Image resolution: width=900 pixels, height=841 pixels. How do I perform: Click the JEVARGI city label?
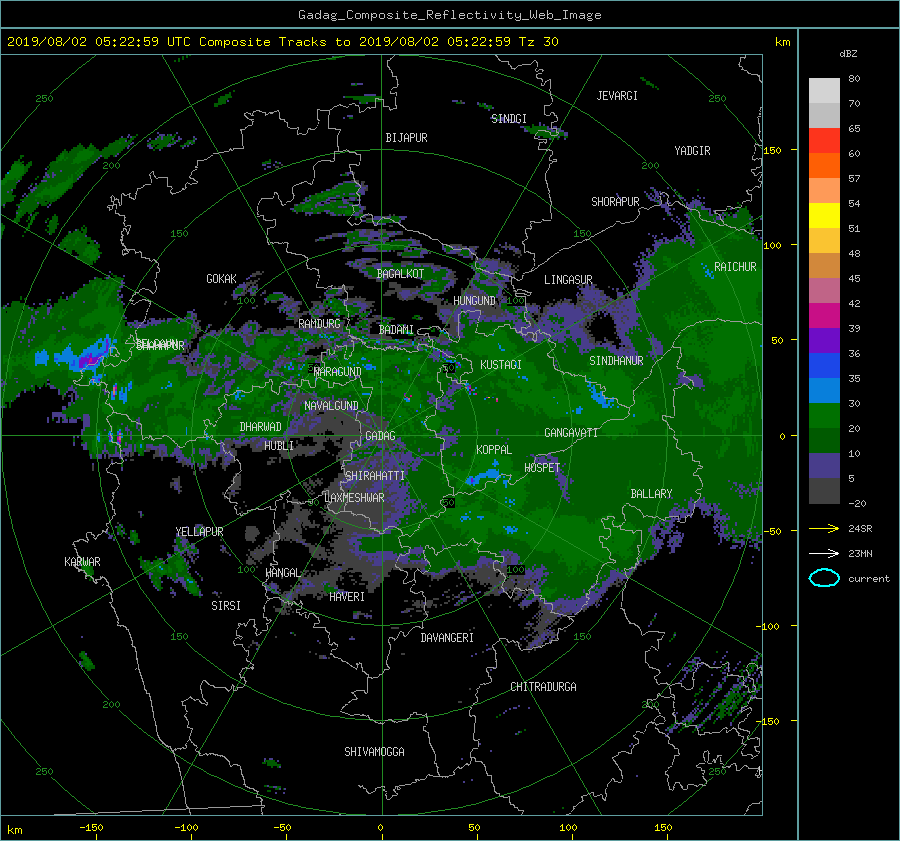617,96
